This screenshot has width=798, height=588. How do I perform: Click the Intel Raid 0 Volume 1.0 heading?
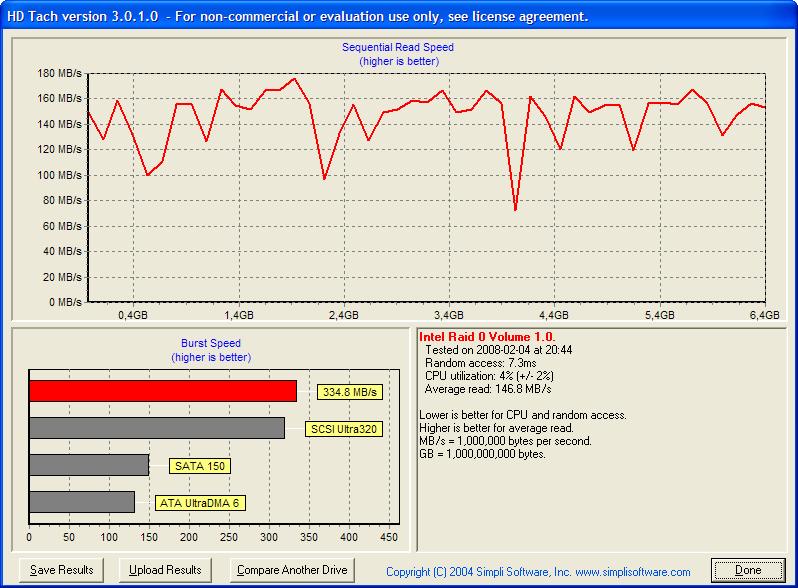tap(487, 337)
